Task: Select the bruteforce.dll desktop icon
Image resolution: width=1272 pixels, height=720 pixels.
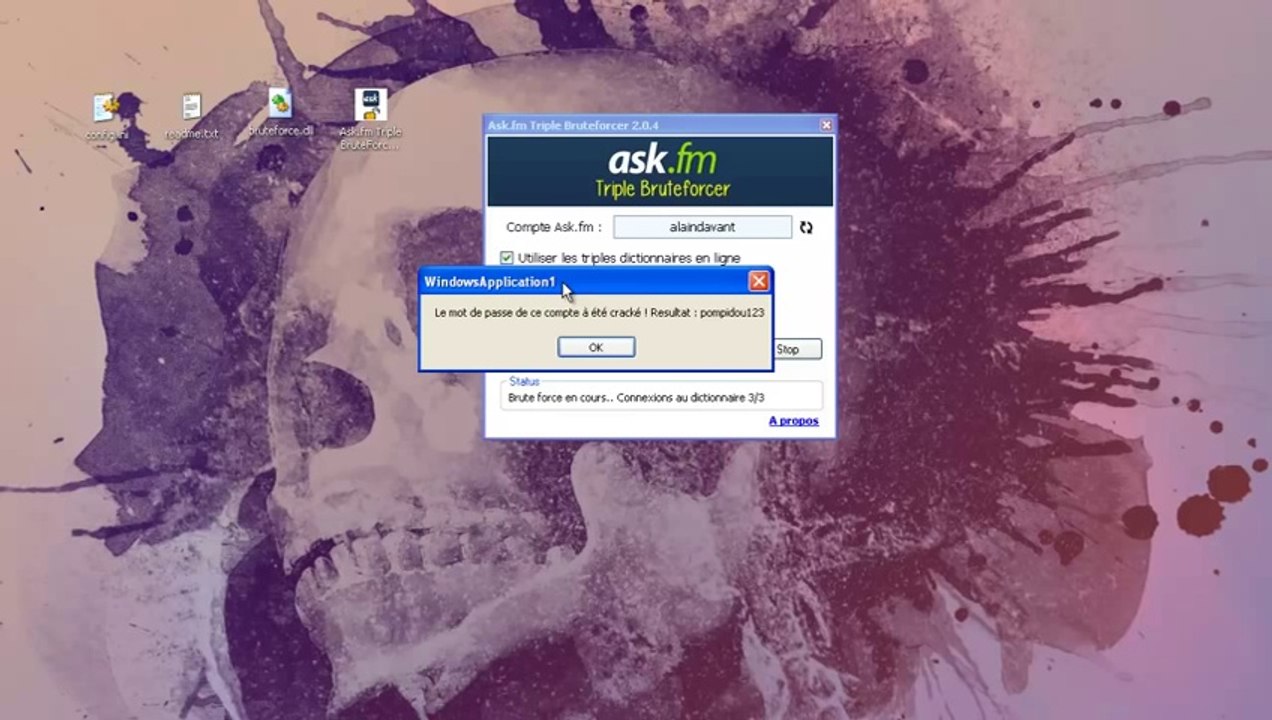Action: tap(280, 113)
